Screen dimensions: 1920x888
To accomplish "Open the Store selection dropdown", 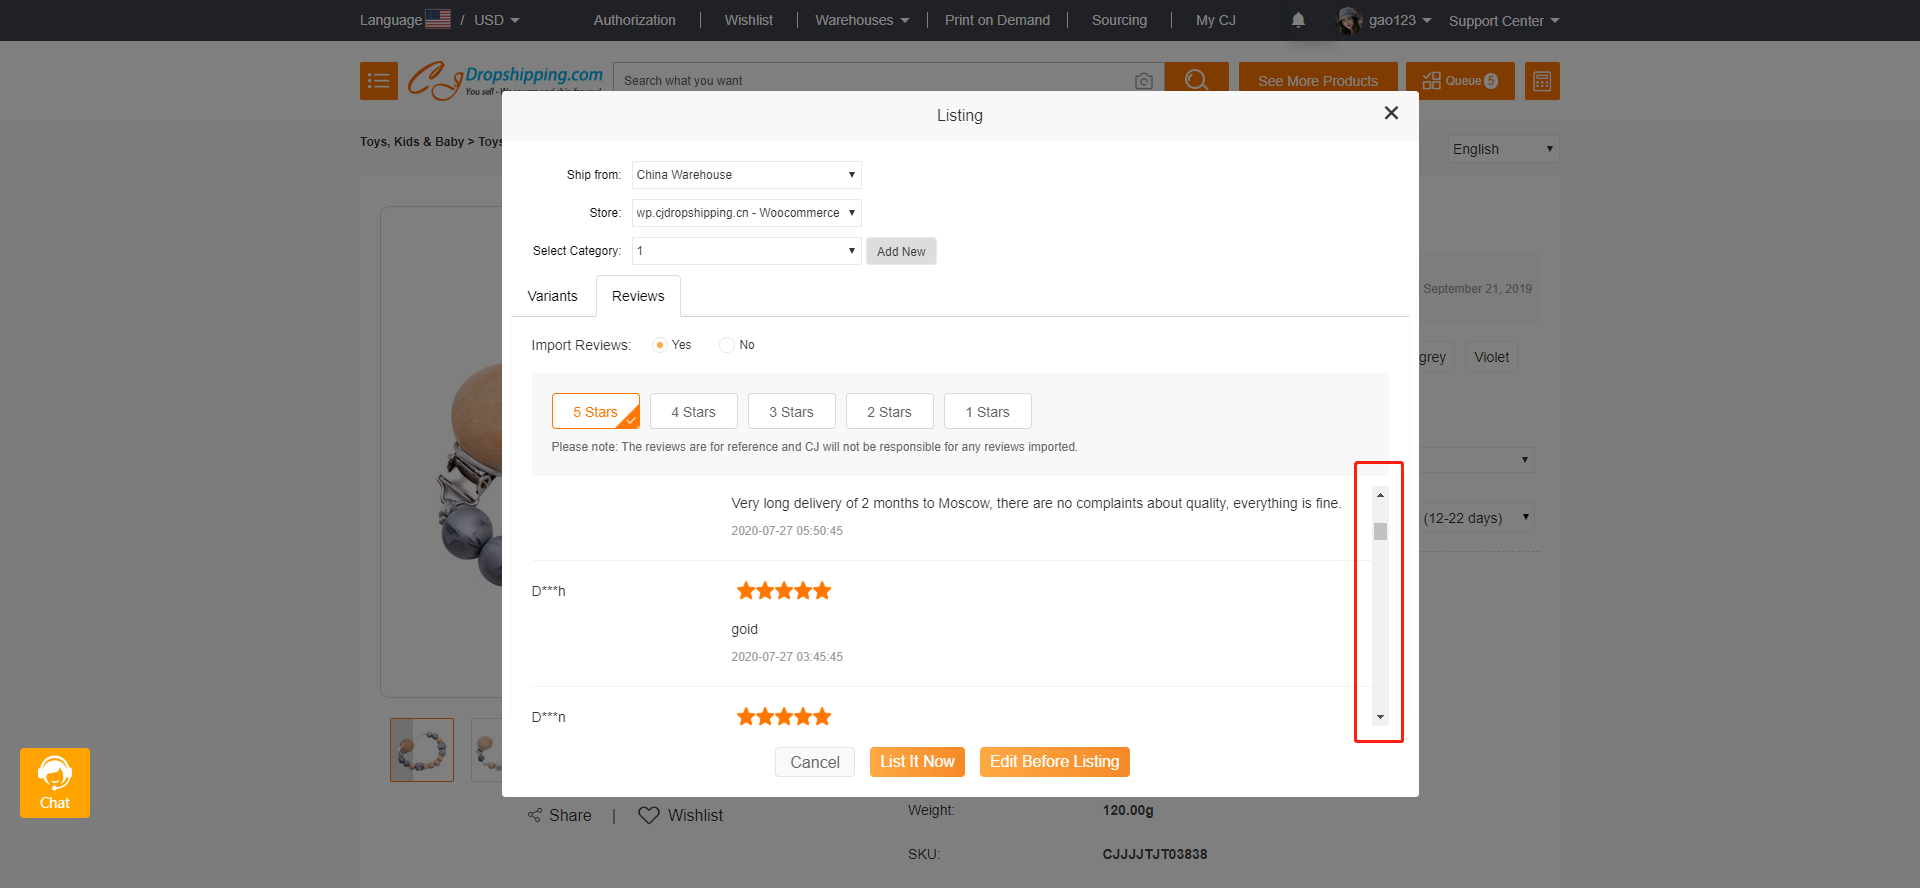I will coord(746,213).
